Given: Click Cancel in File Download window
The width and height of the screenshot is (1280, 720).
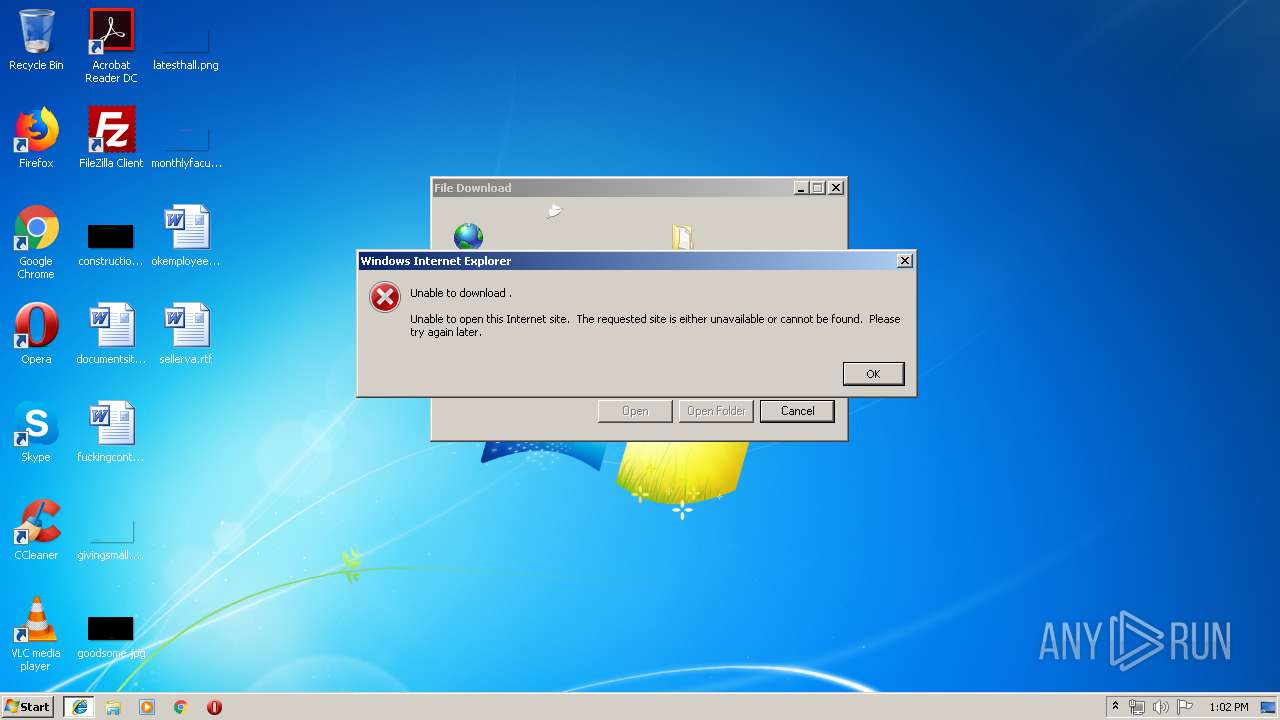Looking at the screenshot, I should (x=797, y=411).
